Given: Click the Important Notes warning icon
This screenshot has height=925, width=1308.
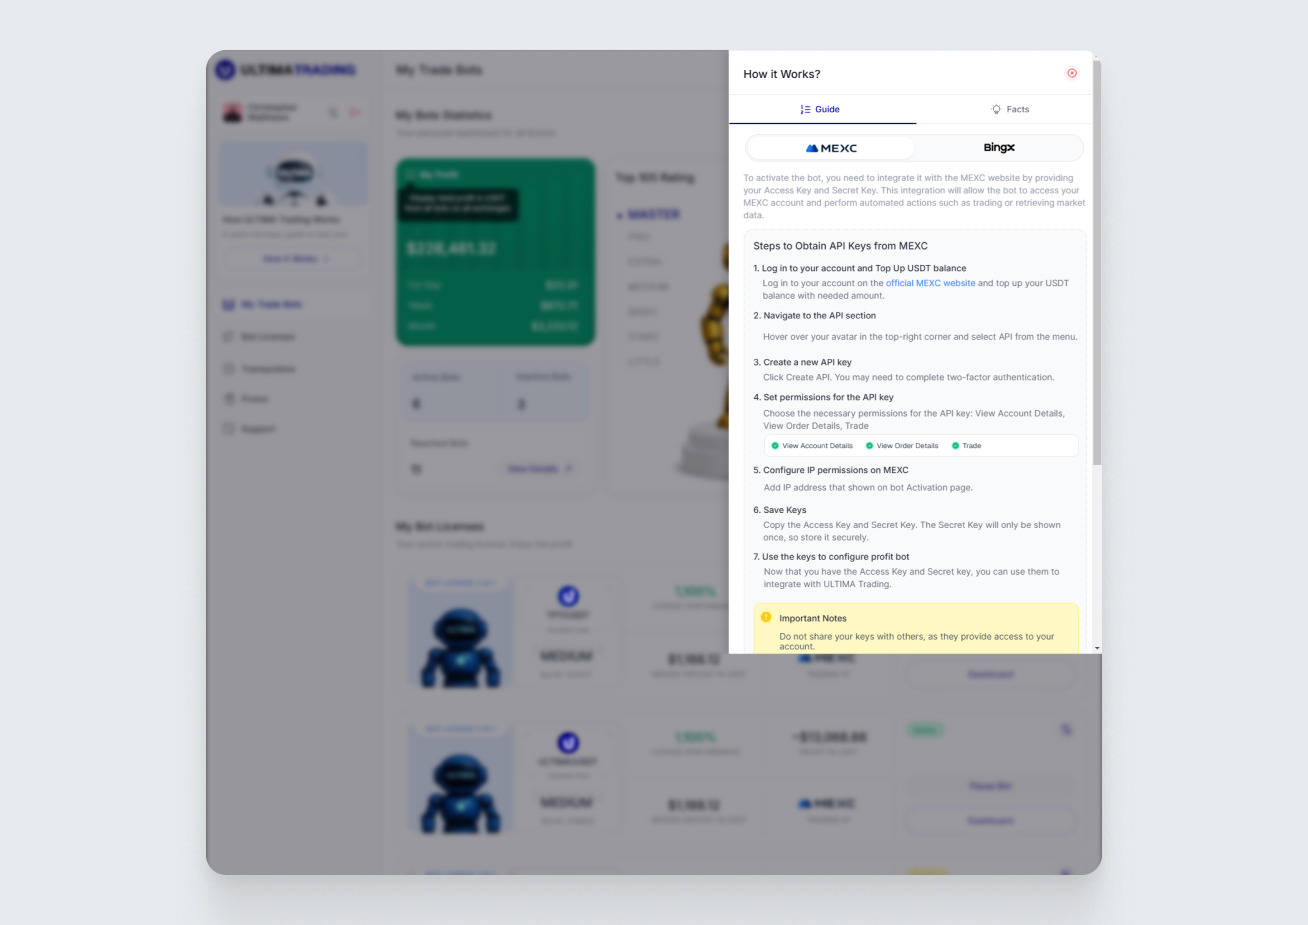Looking at the screenshot, I should (x=766, y=617).
